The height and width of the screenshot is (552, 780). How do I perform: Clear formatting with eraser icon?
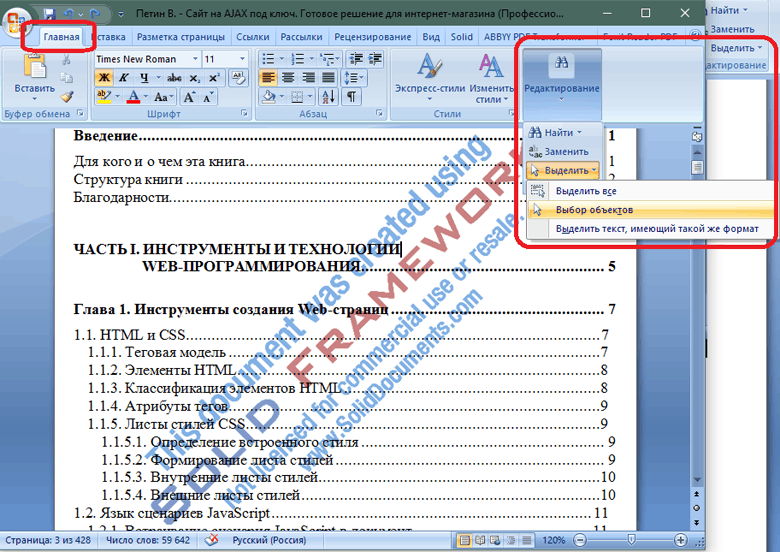[239, 78]
